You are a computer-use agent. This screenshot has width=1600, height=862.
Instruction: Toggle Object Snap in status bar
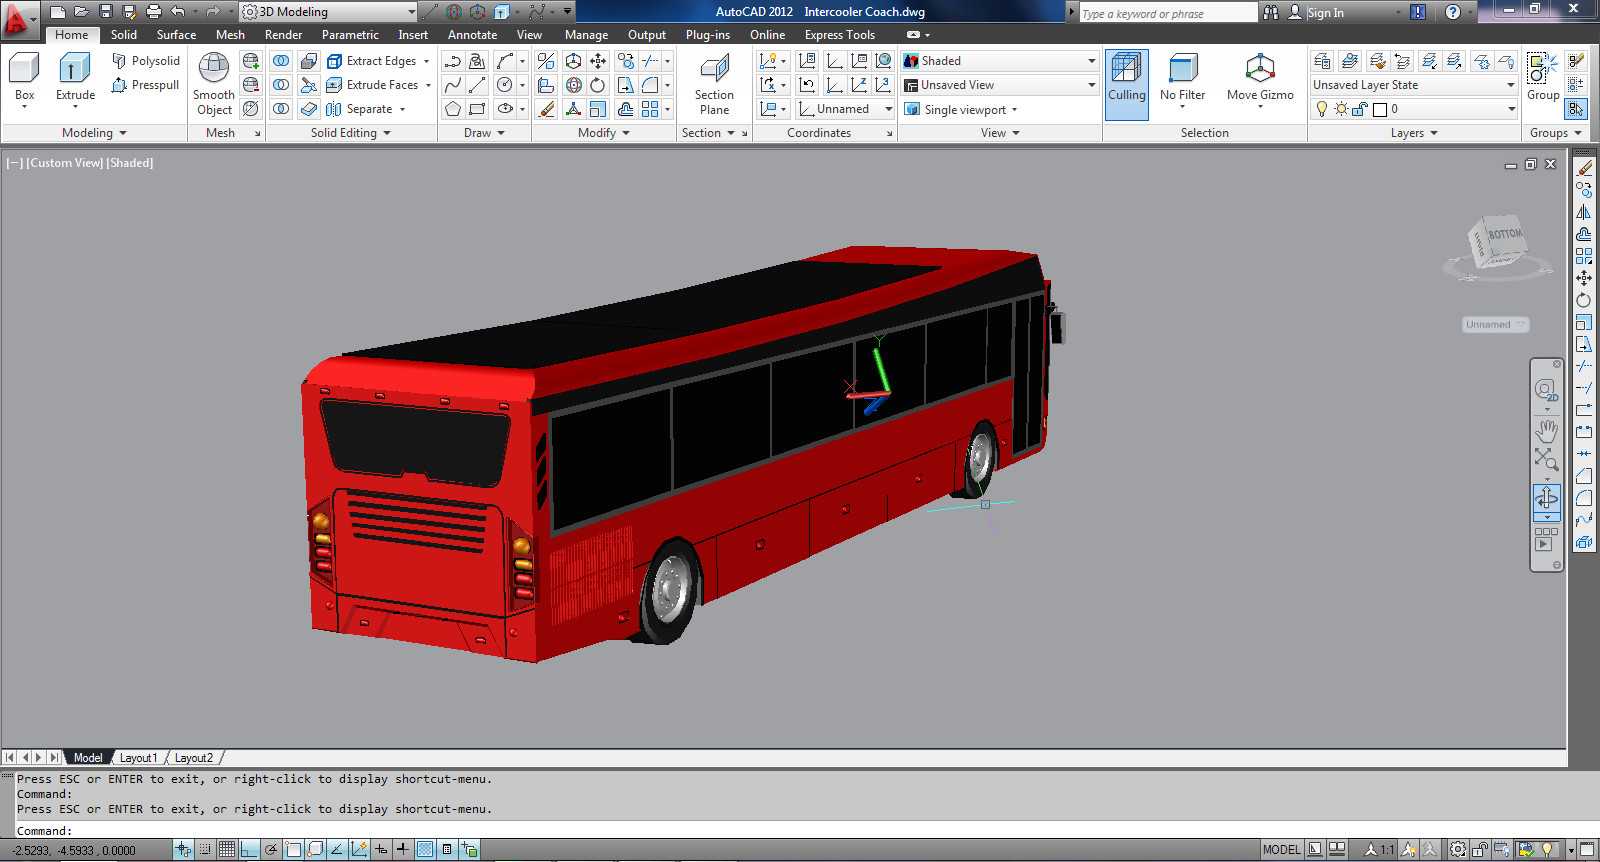point(293,850)
